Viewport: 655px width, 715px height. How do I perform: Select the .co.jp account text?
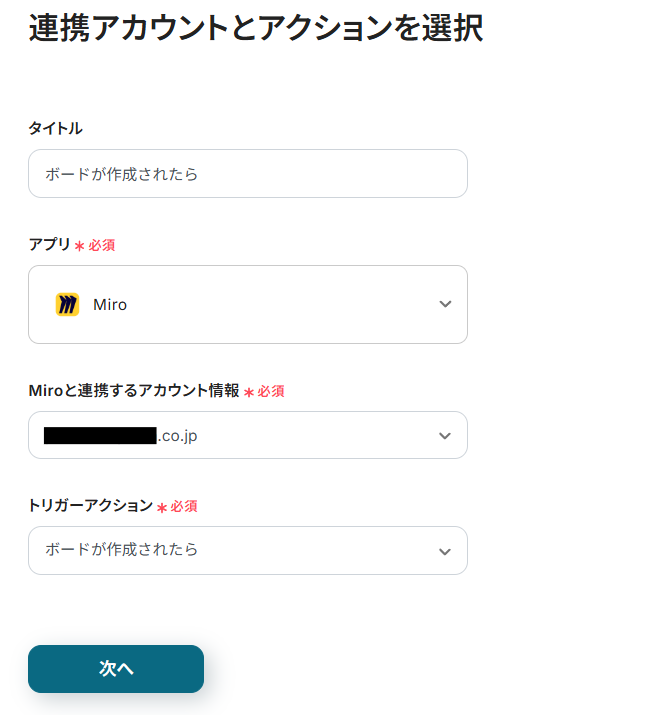click(177, 436)
